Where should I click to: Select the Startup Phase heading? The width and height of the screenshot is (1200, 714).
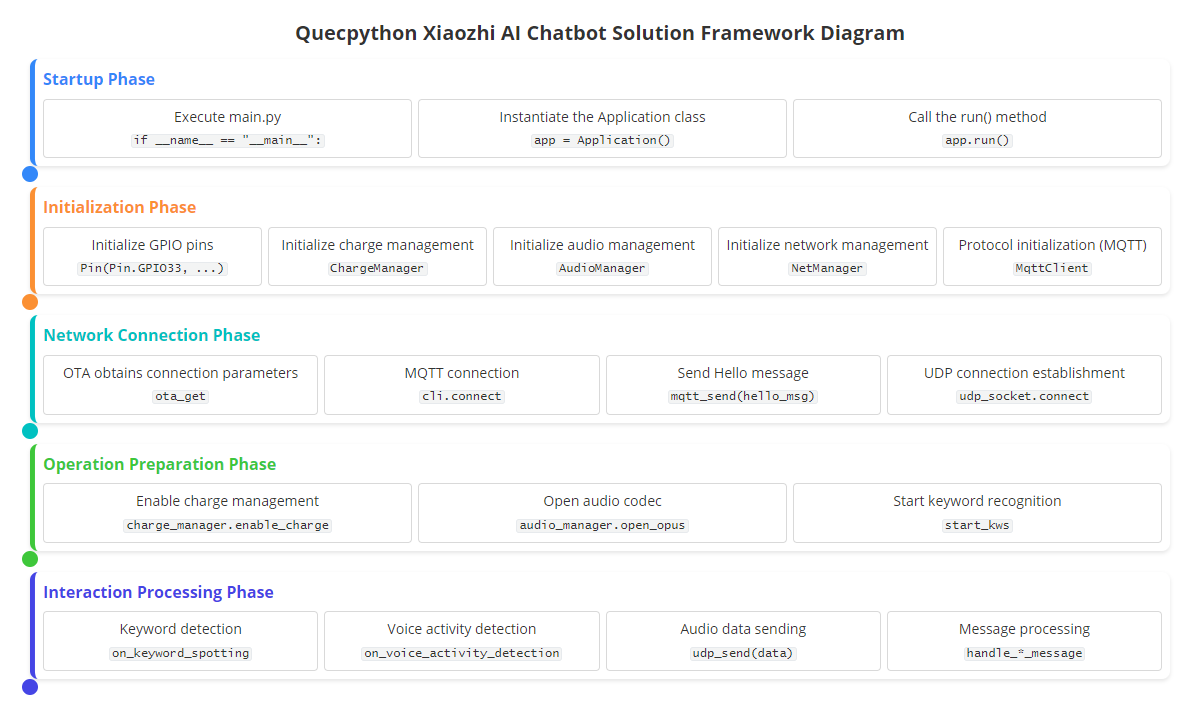coord(99,79)
